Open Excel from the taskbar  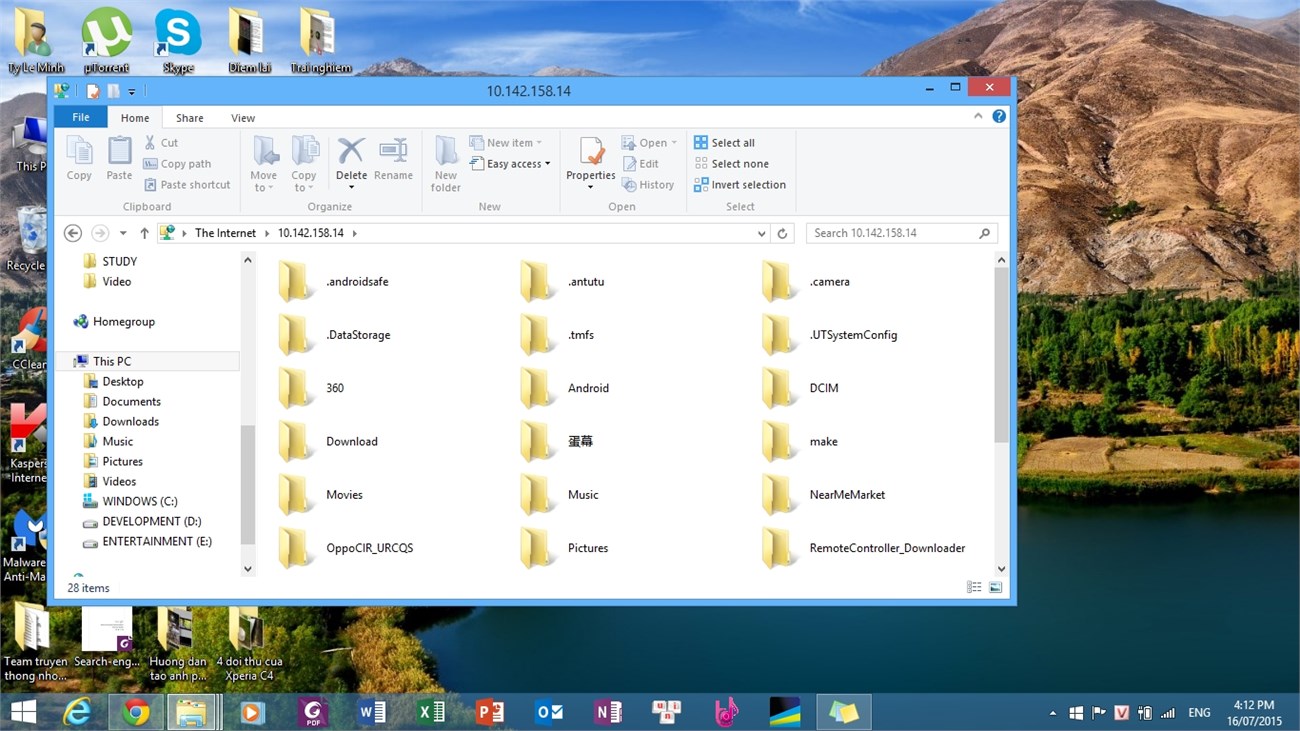click(x=431, y=712)
